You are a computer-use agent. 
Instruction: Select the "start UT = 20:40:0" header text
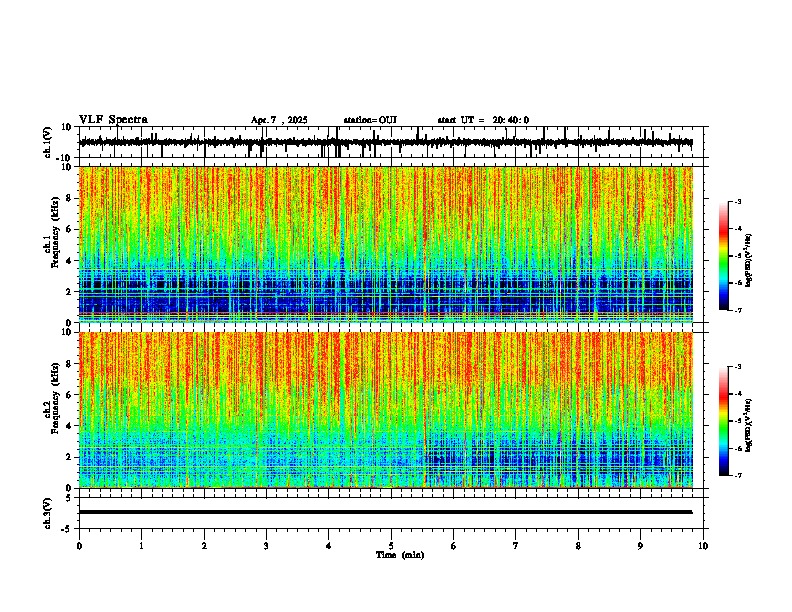(483, 120)
